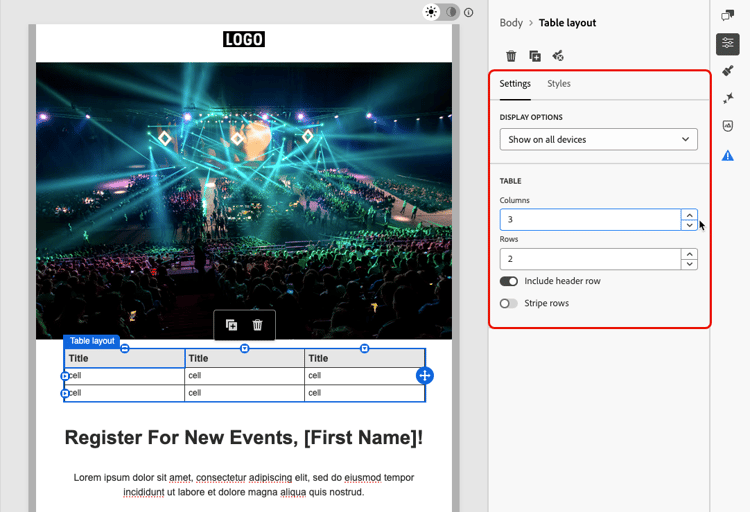Screen dimensions: 750x512
Task: Select the Settings tab
Action: (515, 84)
